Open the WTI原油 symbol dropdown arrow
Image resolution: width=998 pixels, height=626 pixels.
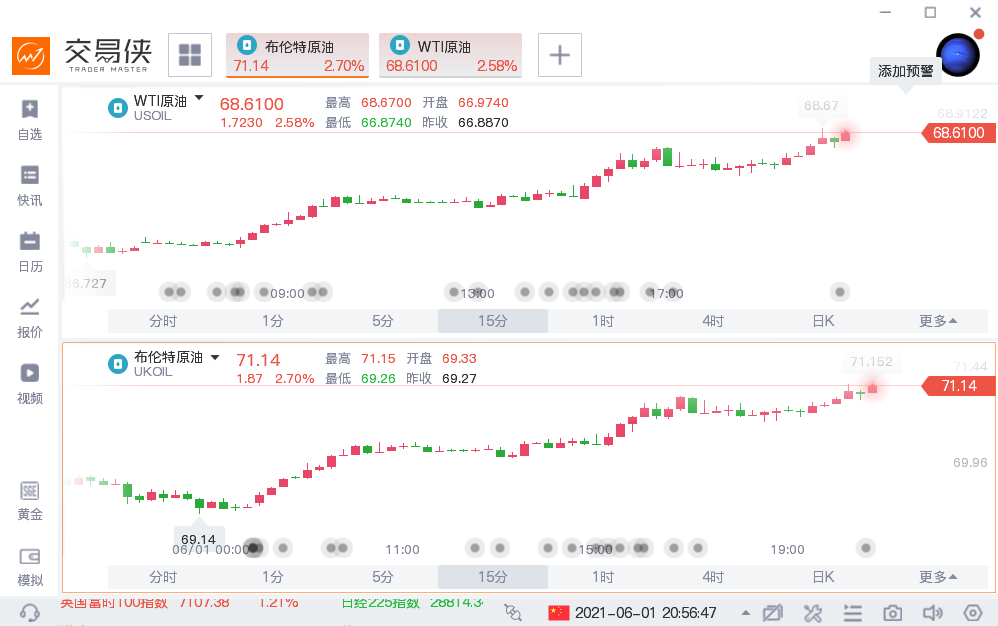tap(199, 98)
